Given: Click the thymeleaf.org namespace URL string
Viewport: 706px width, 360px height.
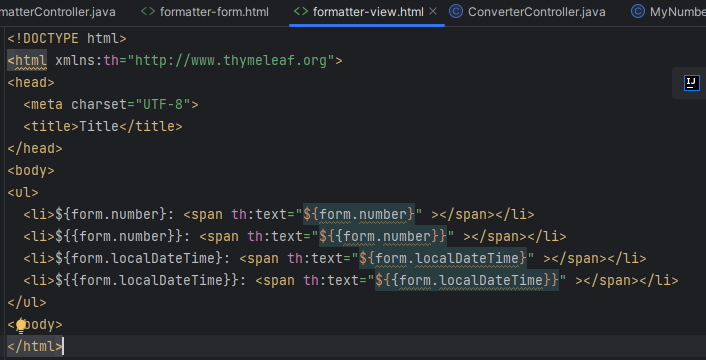Looking at the screenshot, I should tap(231, 61).
